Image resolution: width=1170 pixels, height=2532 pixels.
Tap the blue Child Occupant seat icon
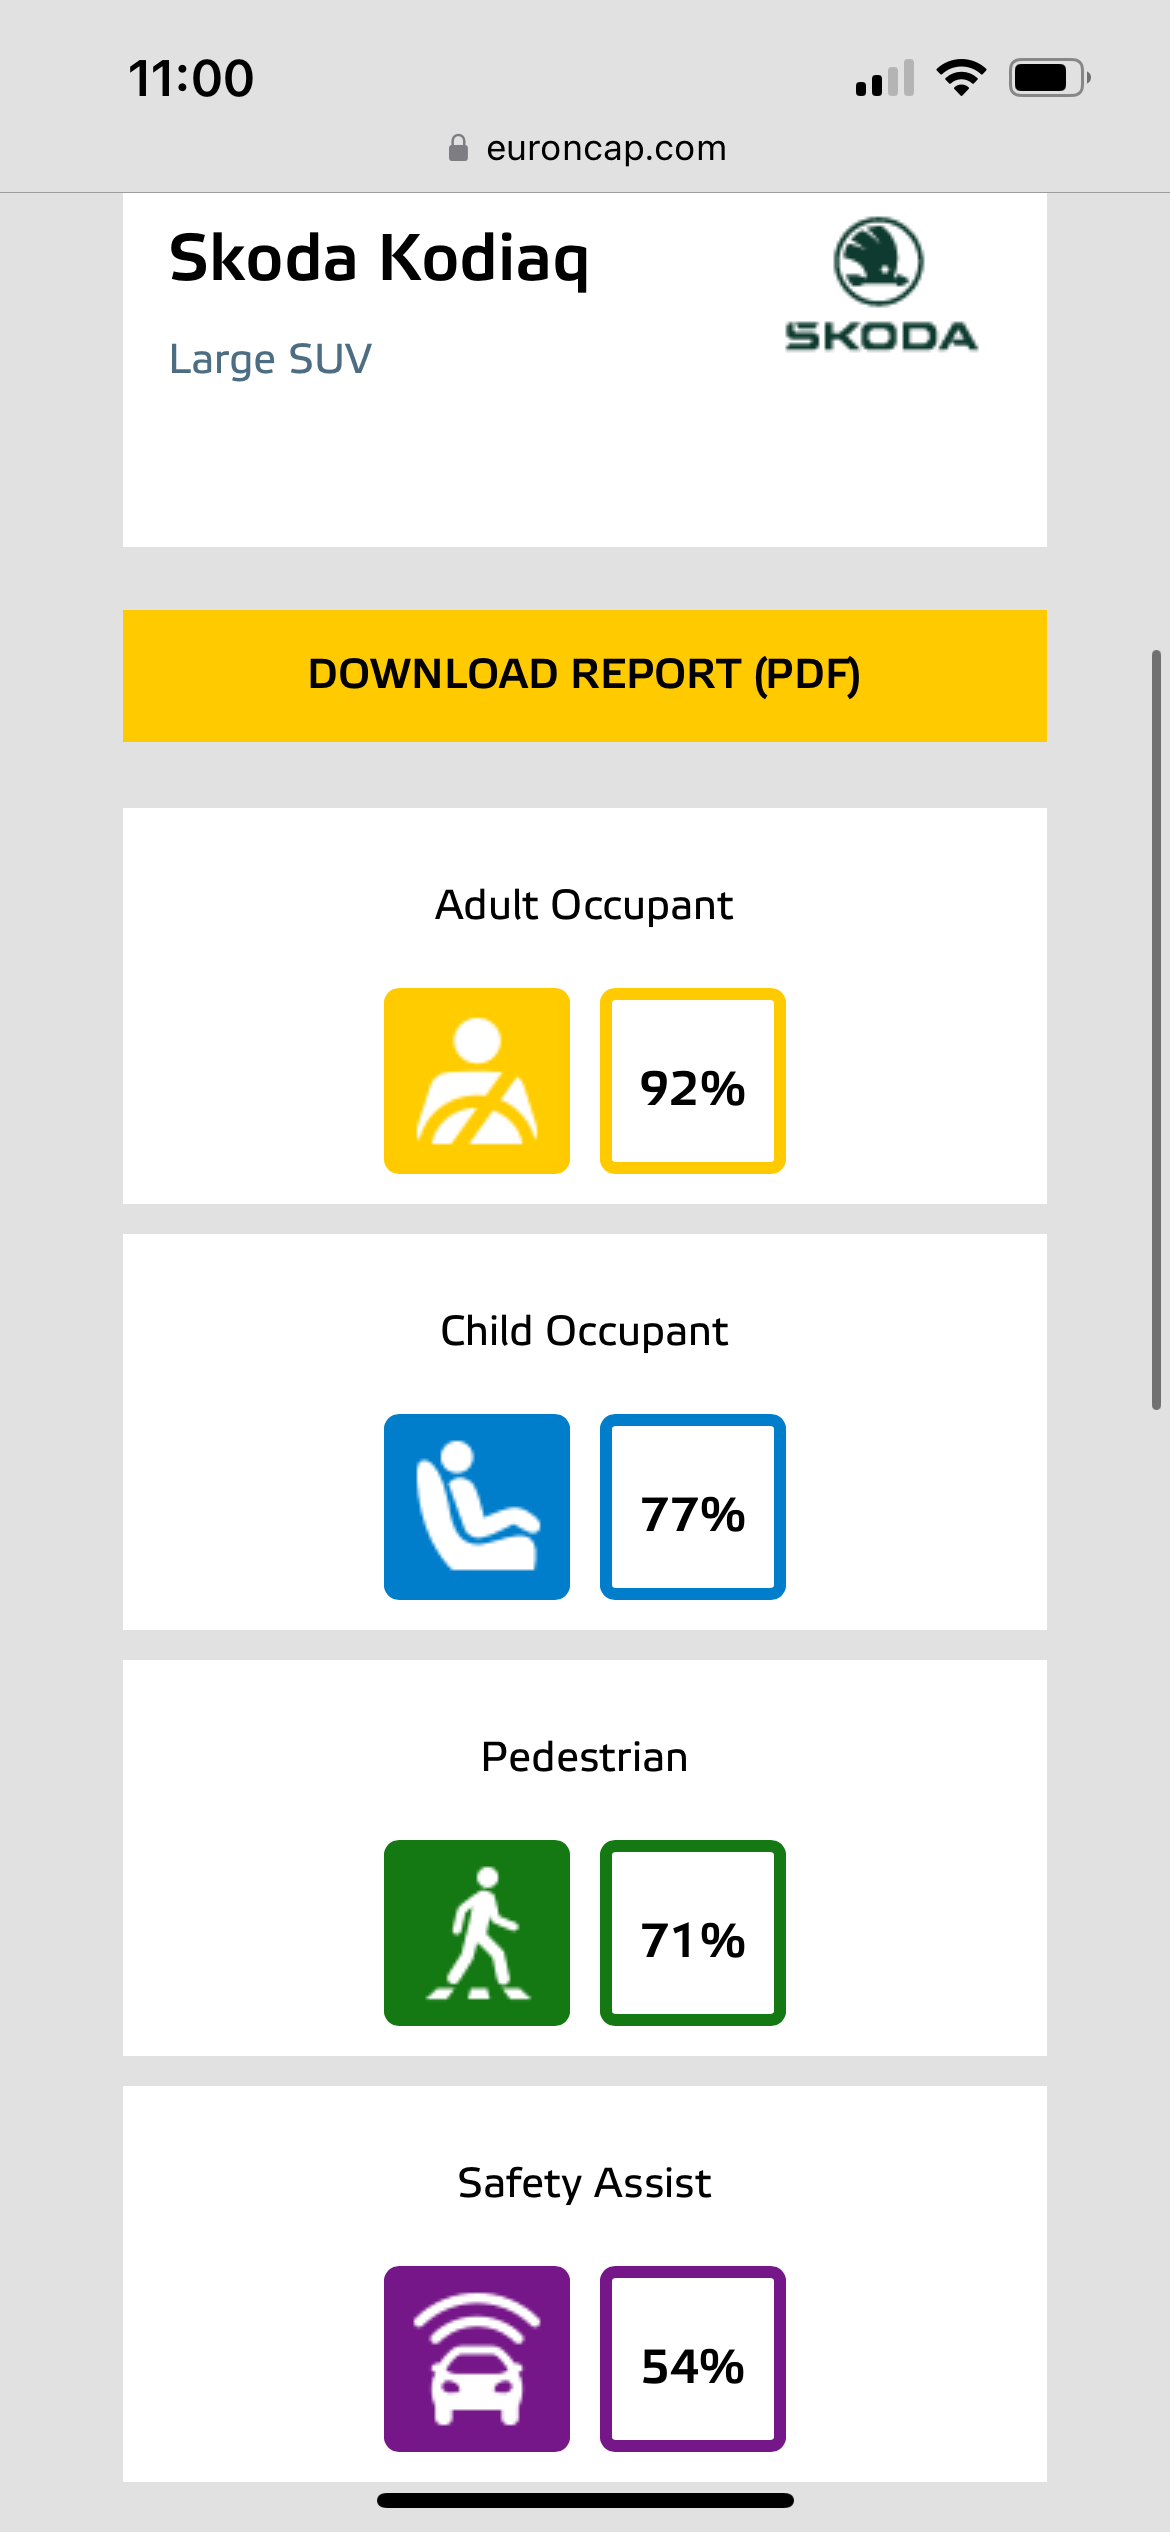(x=477, y=1507)
